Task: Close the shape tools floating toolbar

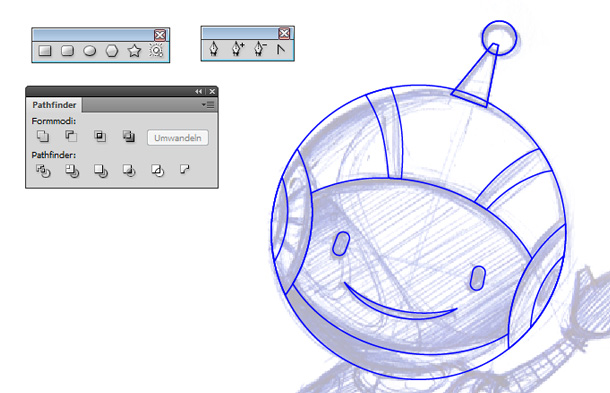Action: pyautogui.click(x=160, y=35)
